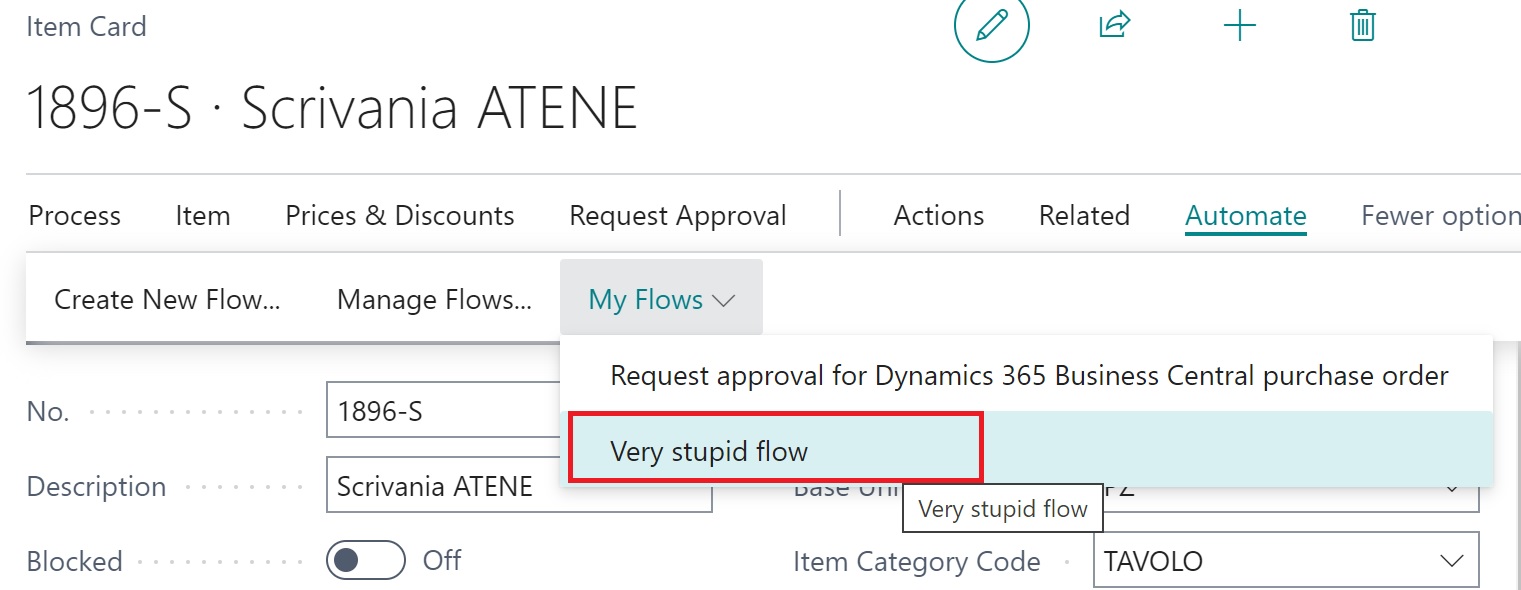Click Manage Flows button

[434, 300]
